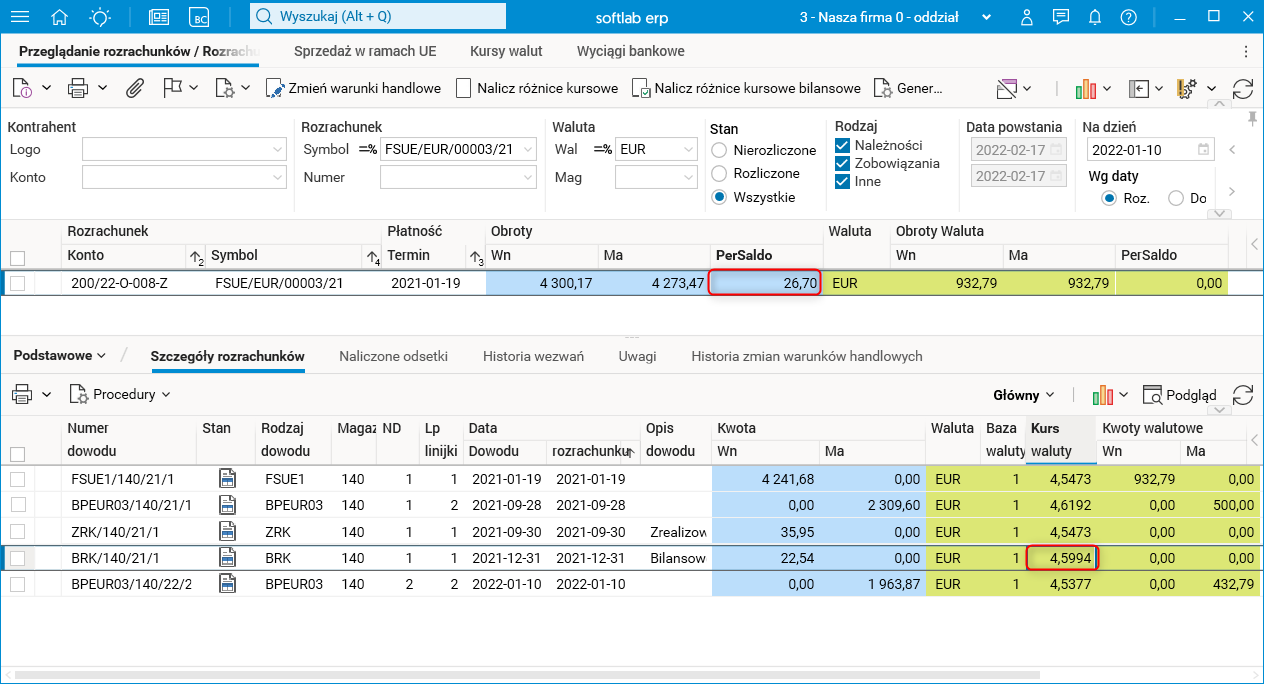
Task: Open the news panel icon
Action: (159, 17)
